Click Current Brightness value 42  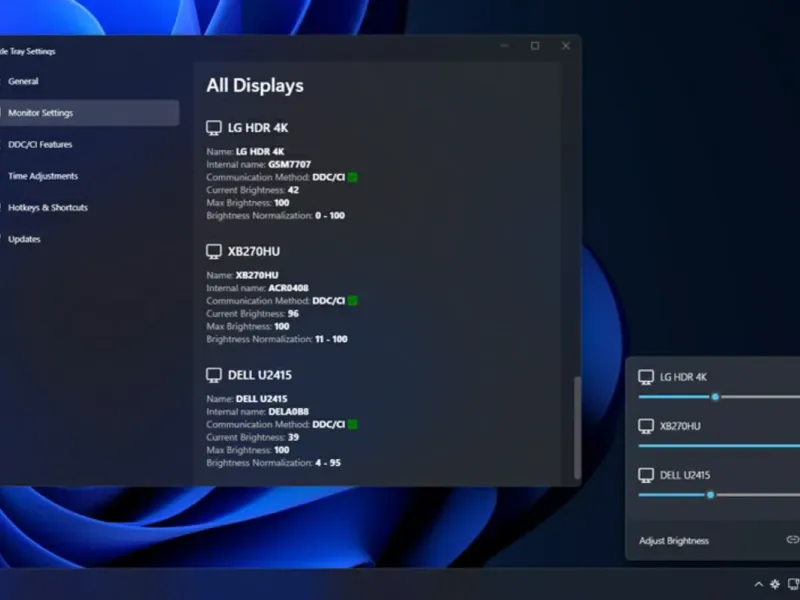point(293,190)
